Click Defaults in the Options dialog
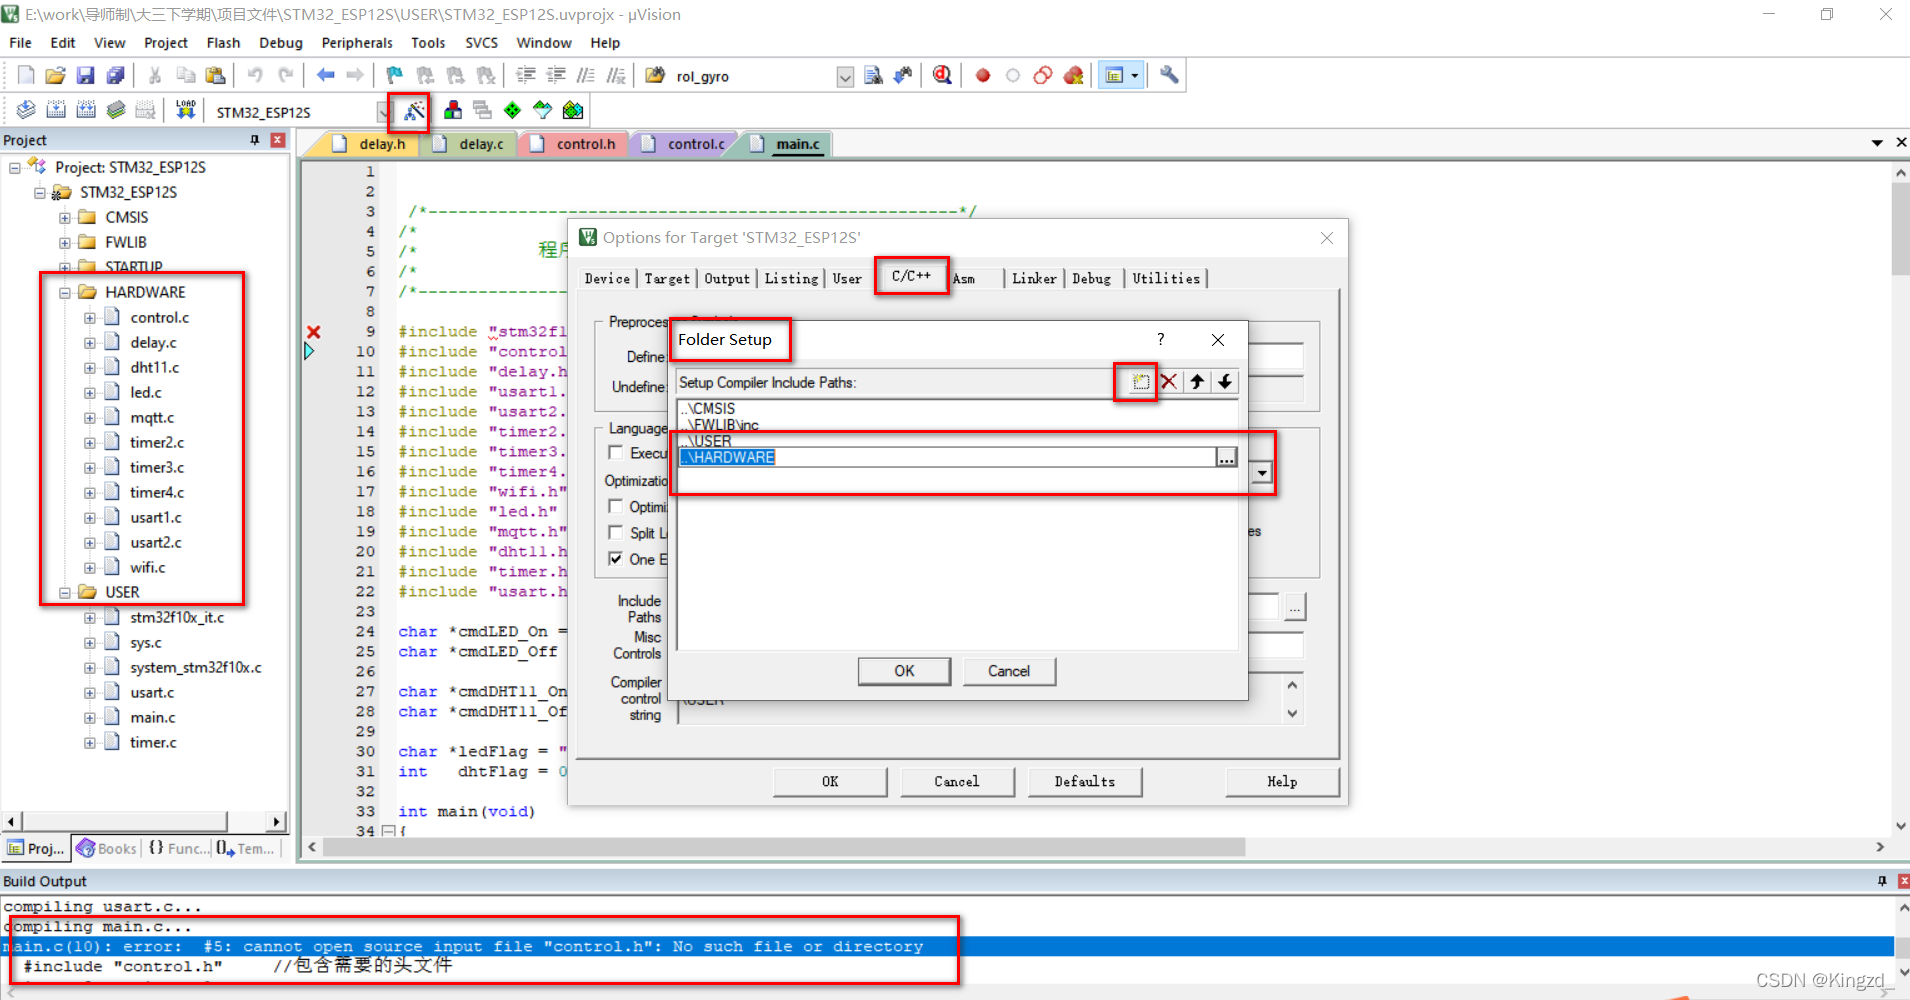This screenshot has width=1910, height=1000. coord(1085,782)
